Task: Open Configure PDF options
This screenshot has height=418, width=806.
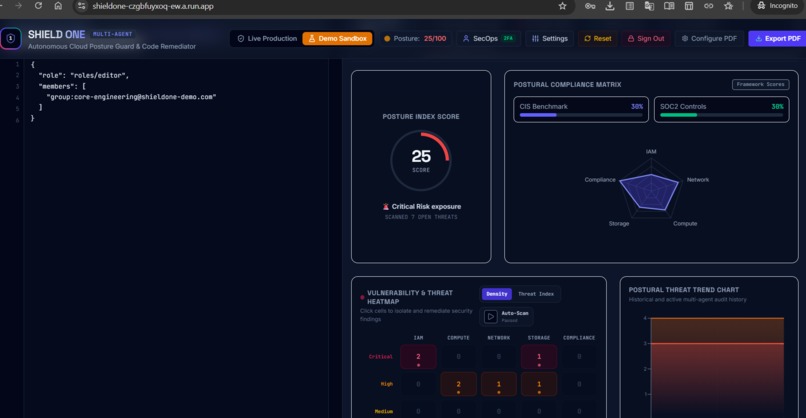Action: click(709, 39)
